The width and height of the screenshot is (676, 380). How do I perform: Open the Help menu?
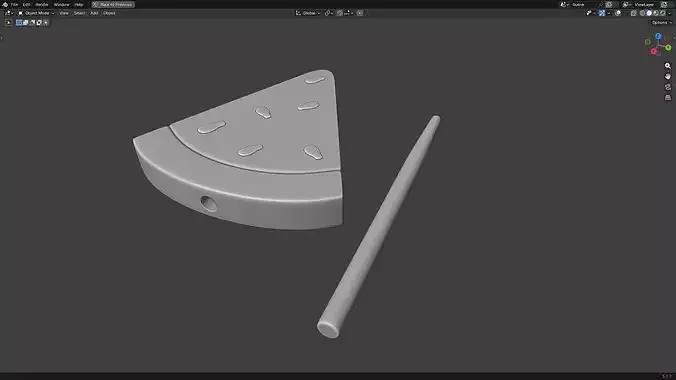(78, 4)
